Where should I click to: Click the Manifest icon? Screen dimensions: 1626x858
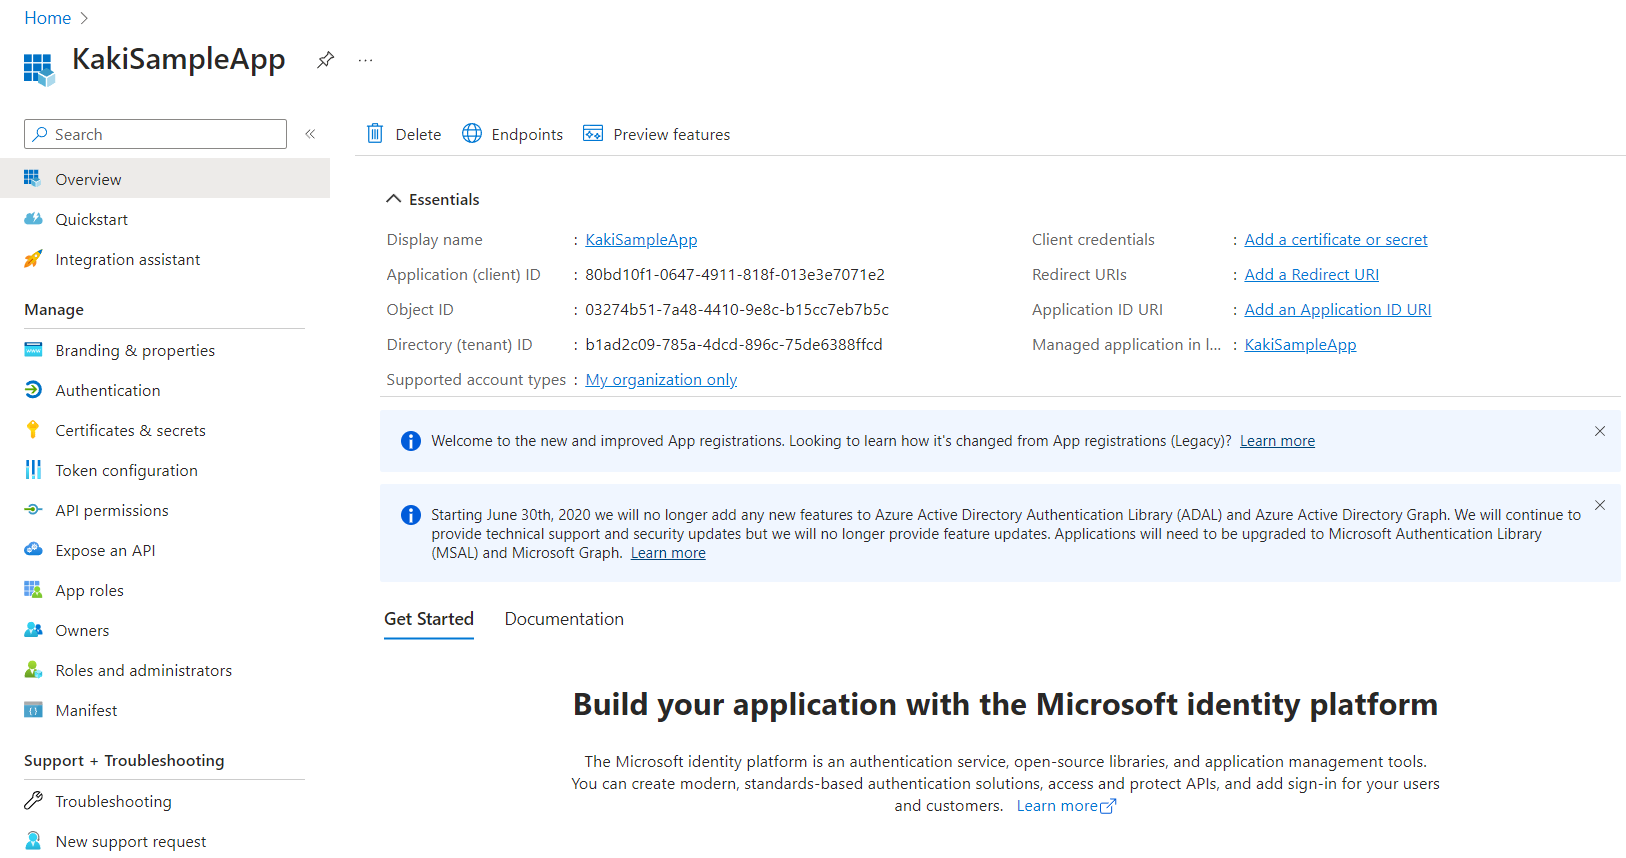pos(33,709)
